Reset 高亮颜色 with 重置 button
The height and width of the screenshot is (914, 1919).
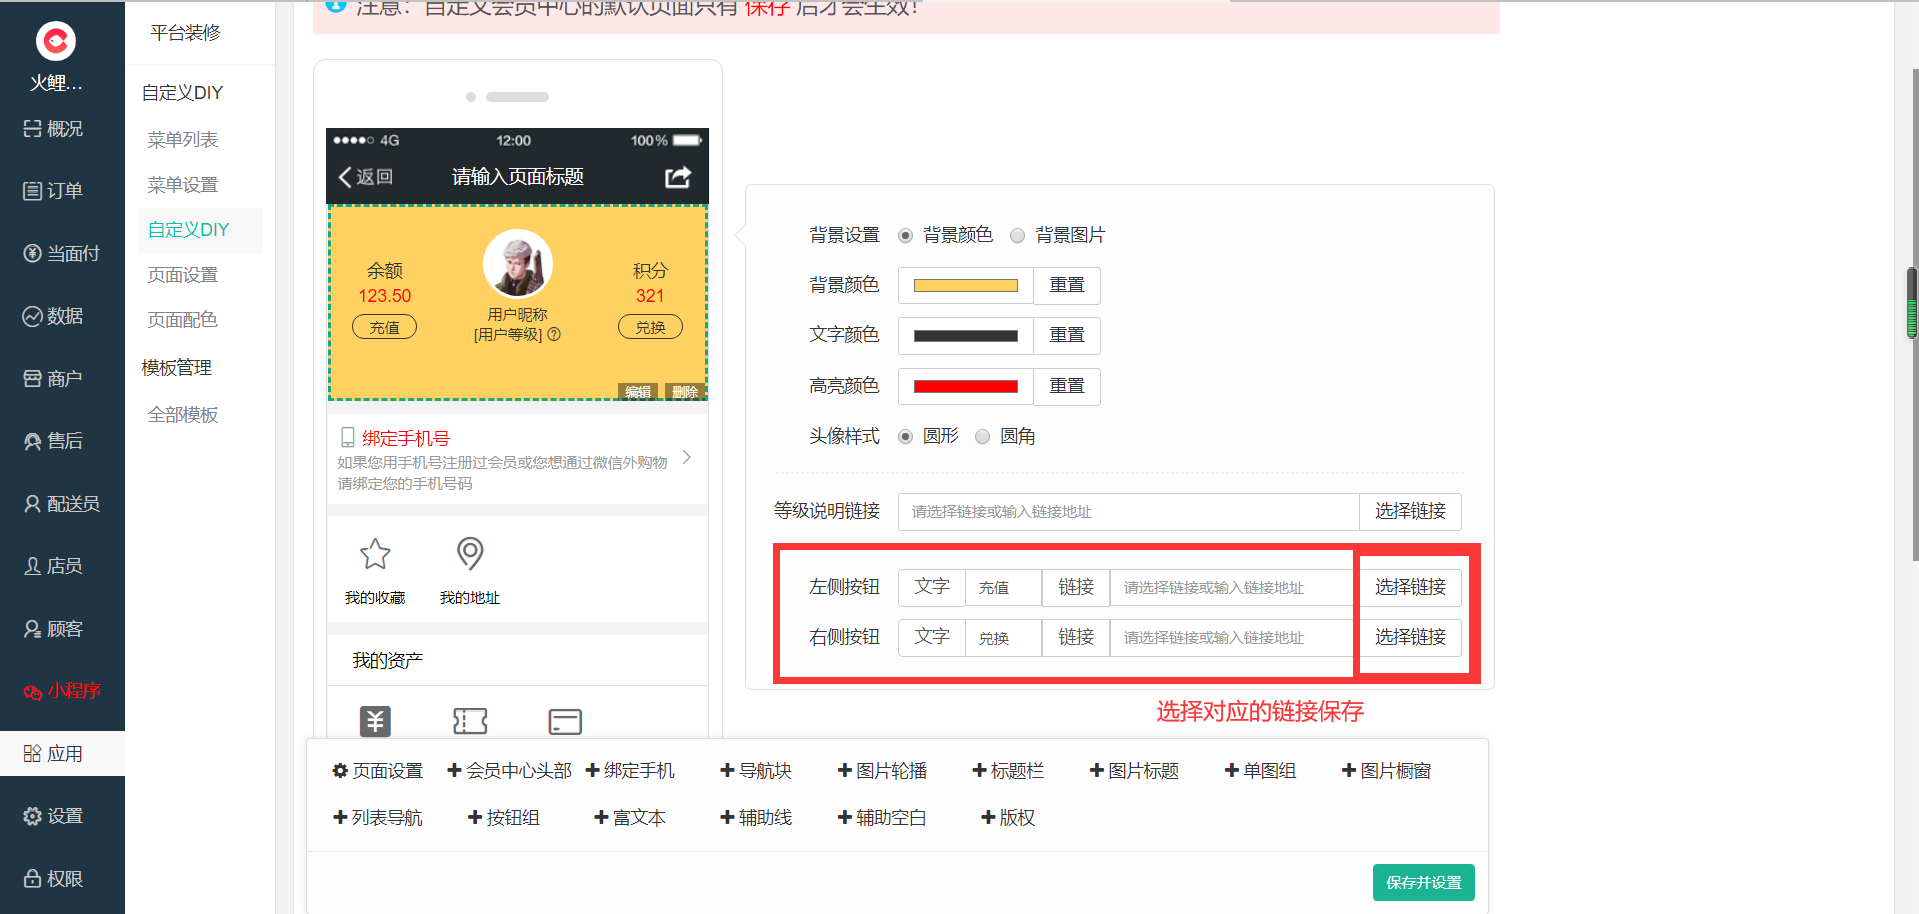pyautogui.click(x=1067, y=387)
